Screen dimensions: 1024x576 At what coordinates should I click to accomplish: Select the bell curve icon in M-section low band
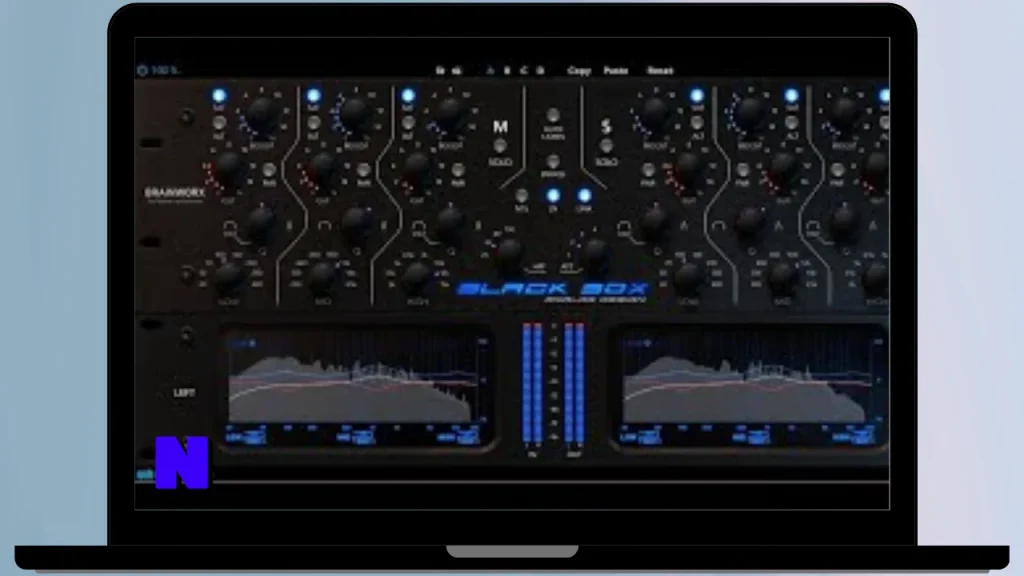point(230,227)
